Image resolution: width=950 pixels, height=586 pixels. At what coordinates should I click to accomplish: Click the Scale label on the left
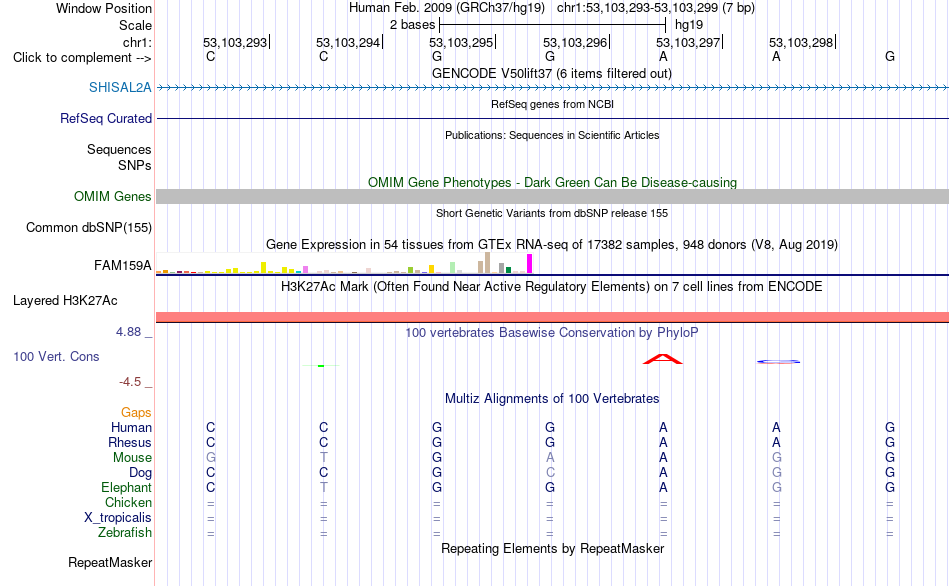135,25
